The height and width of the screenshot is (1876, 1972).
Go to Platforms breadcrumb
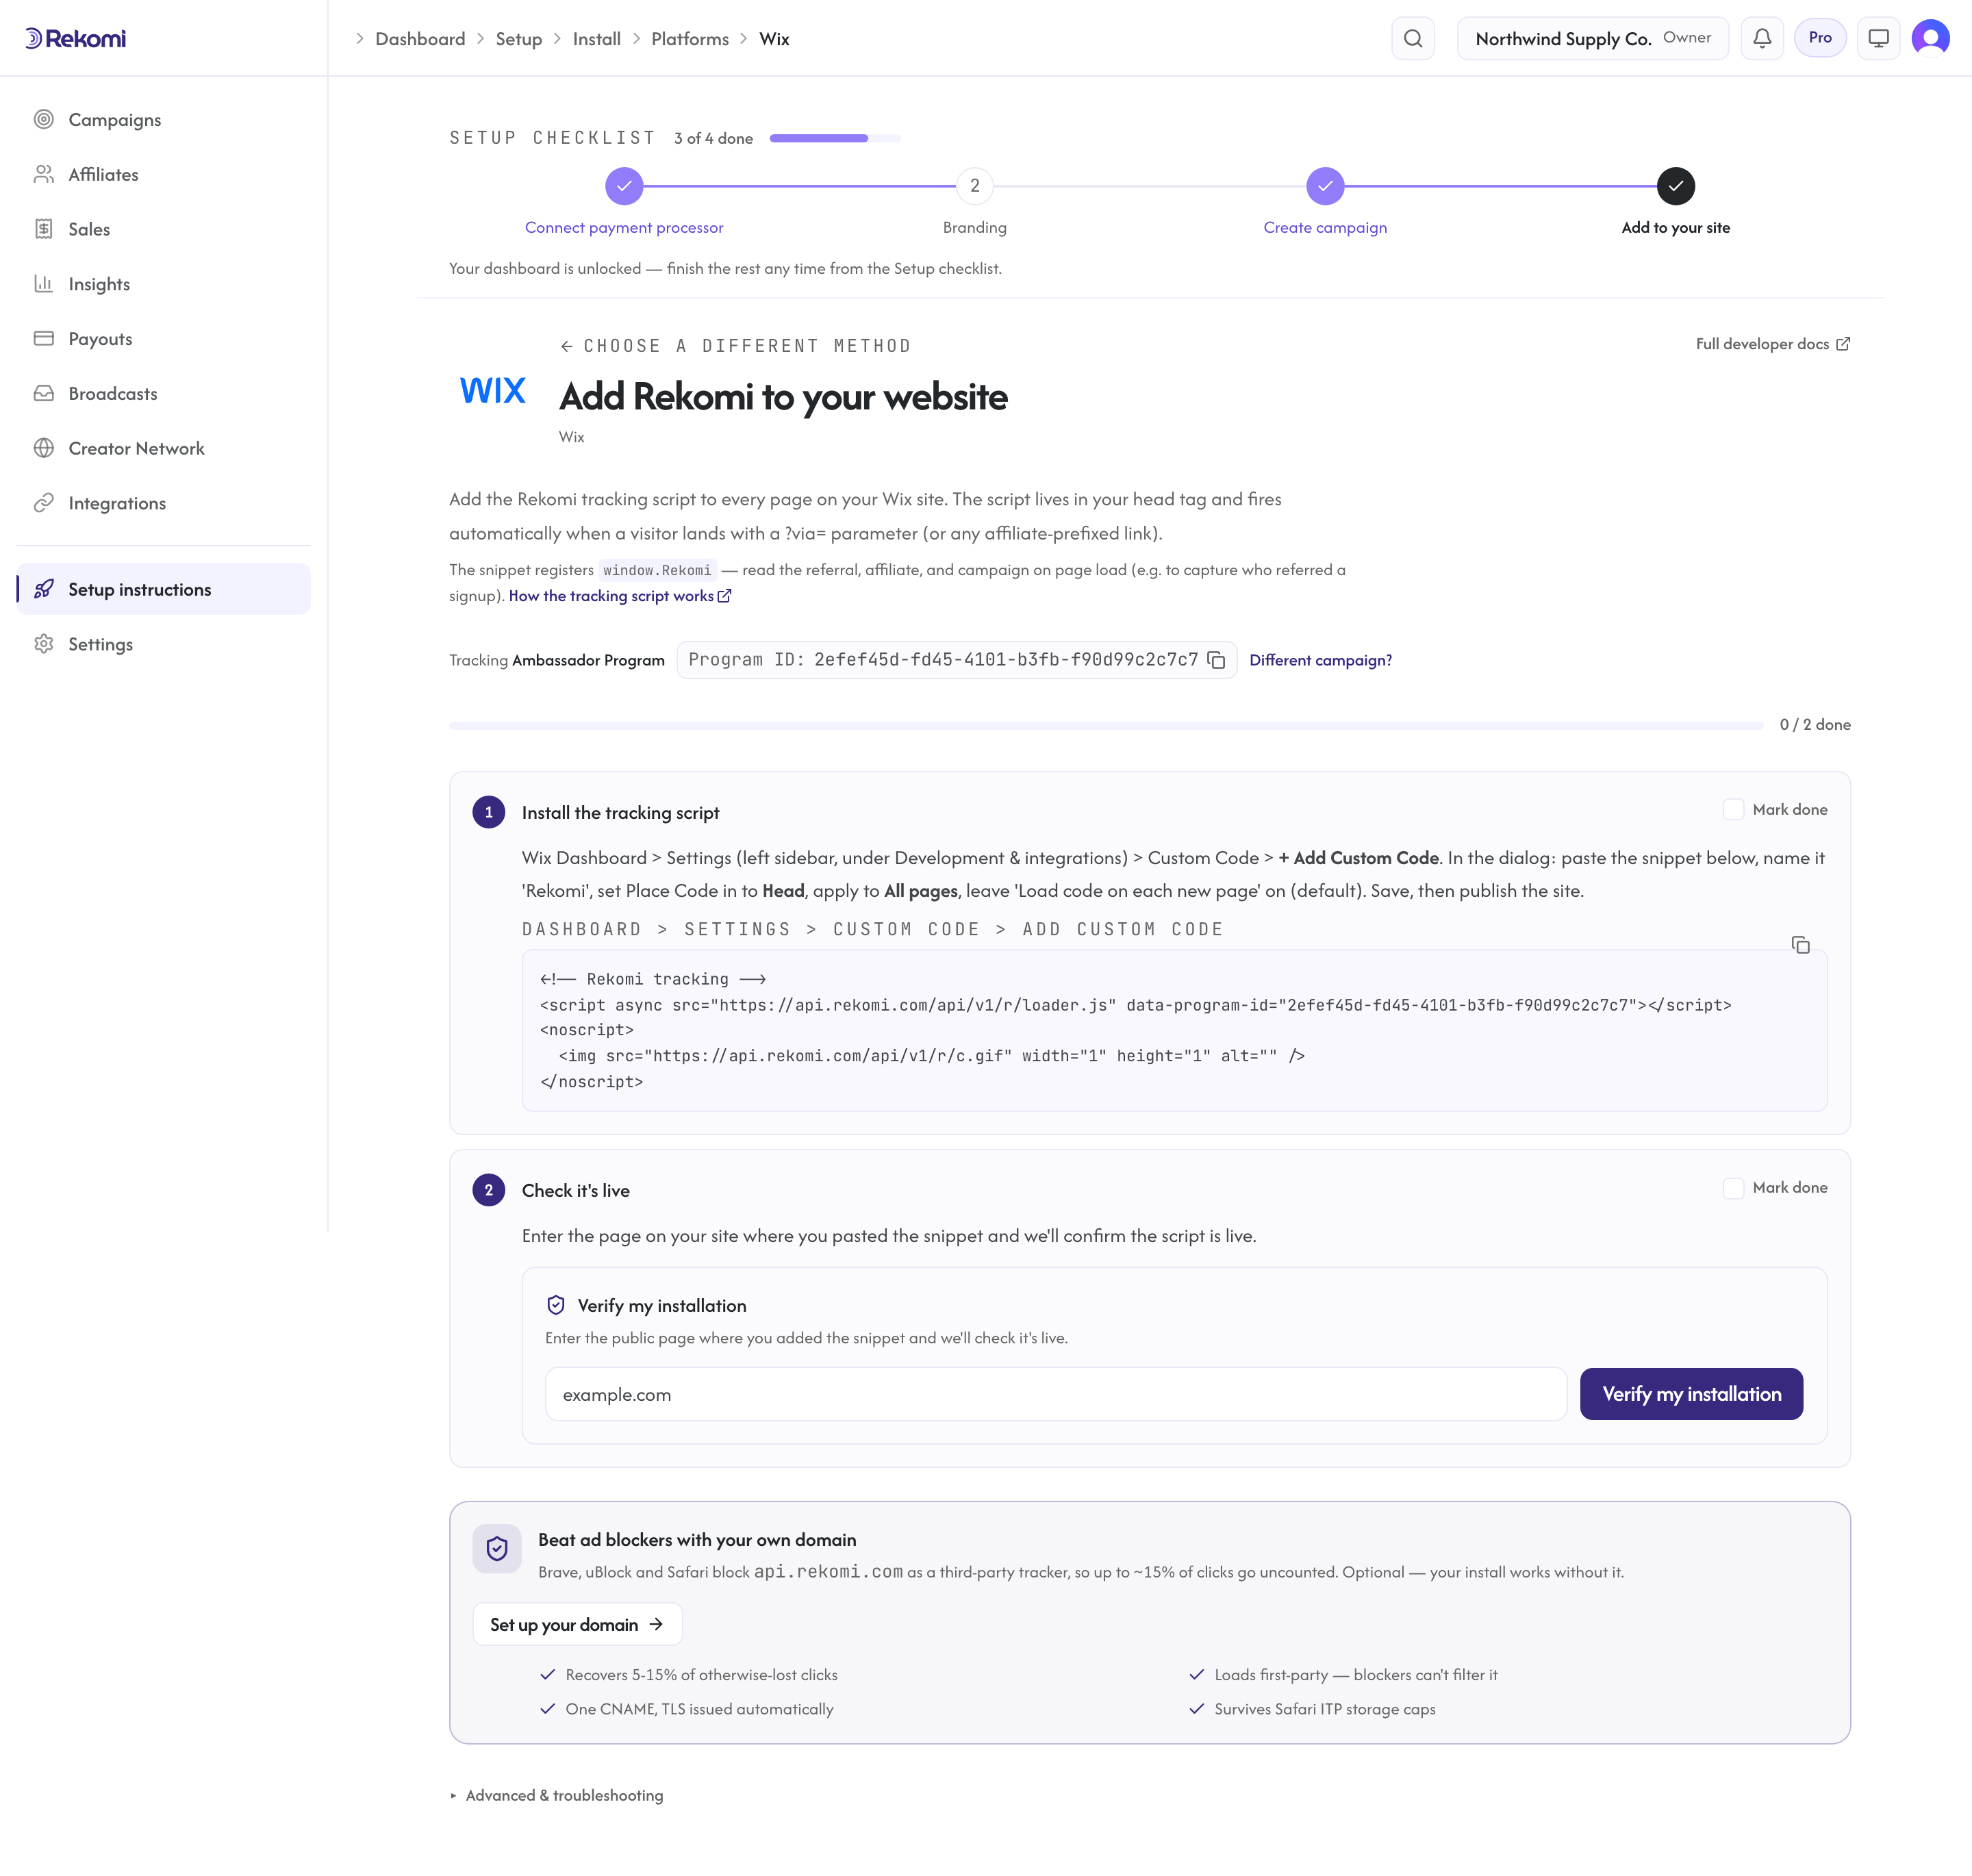click(690, 39)
